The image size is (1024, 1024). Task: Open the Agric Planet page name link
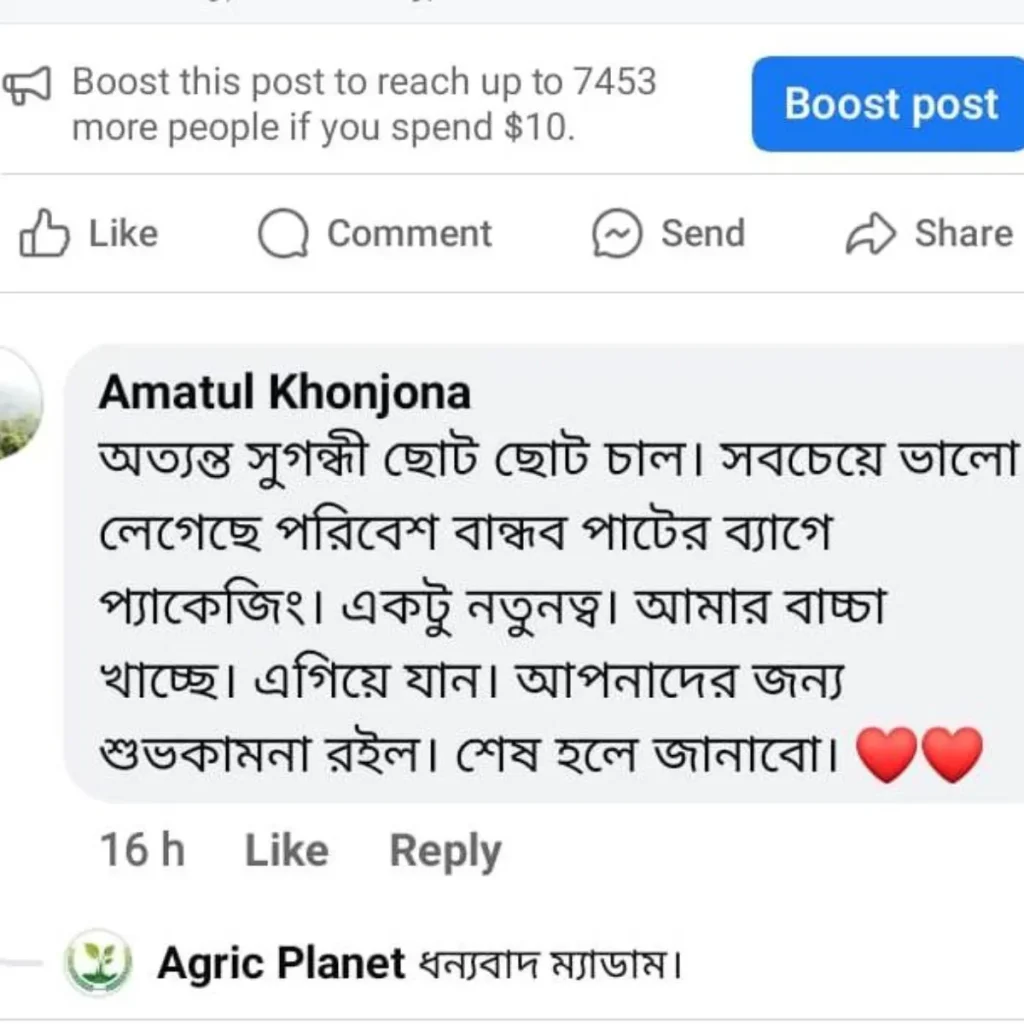pos(281,963)
